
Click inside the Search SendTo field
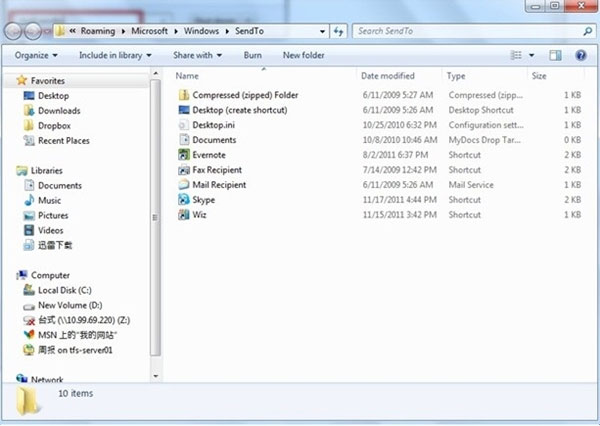click(467, 31)
